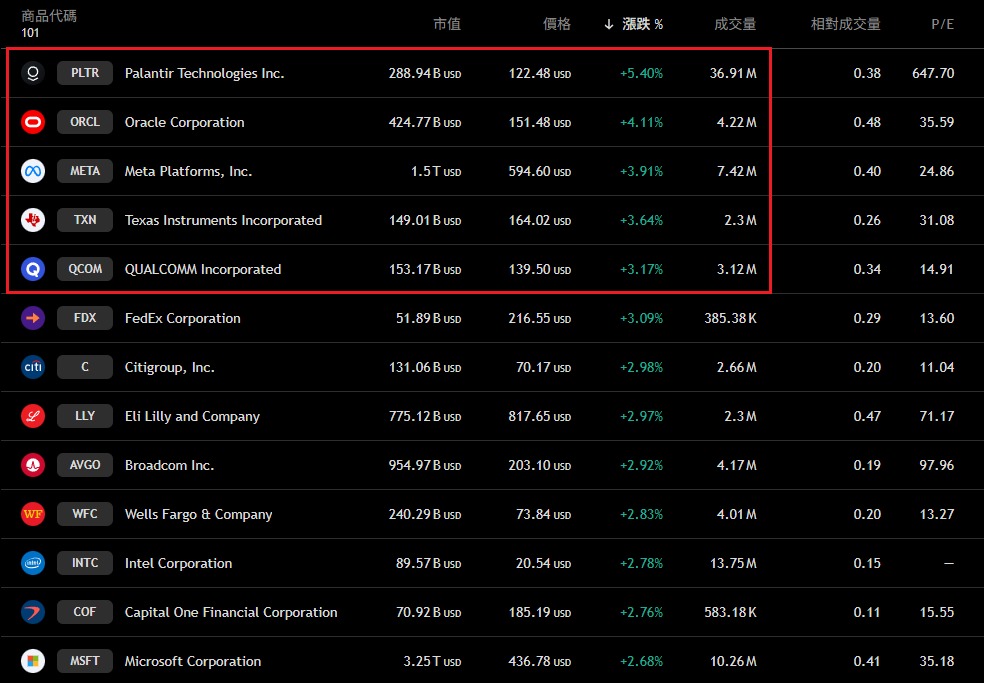The width and height of the screenshot is (984, 683).
Task: Click the Texas Instruments logo icon
Action: pos(33,220)
